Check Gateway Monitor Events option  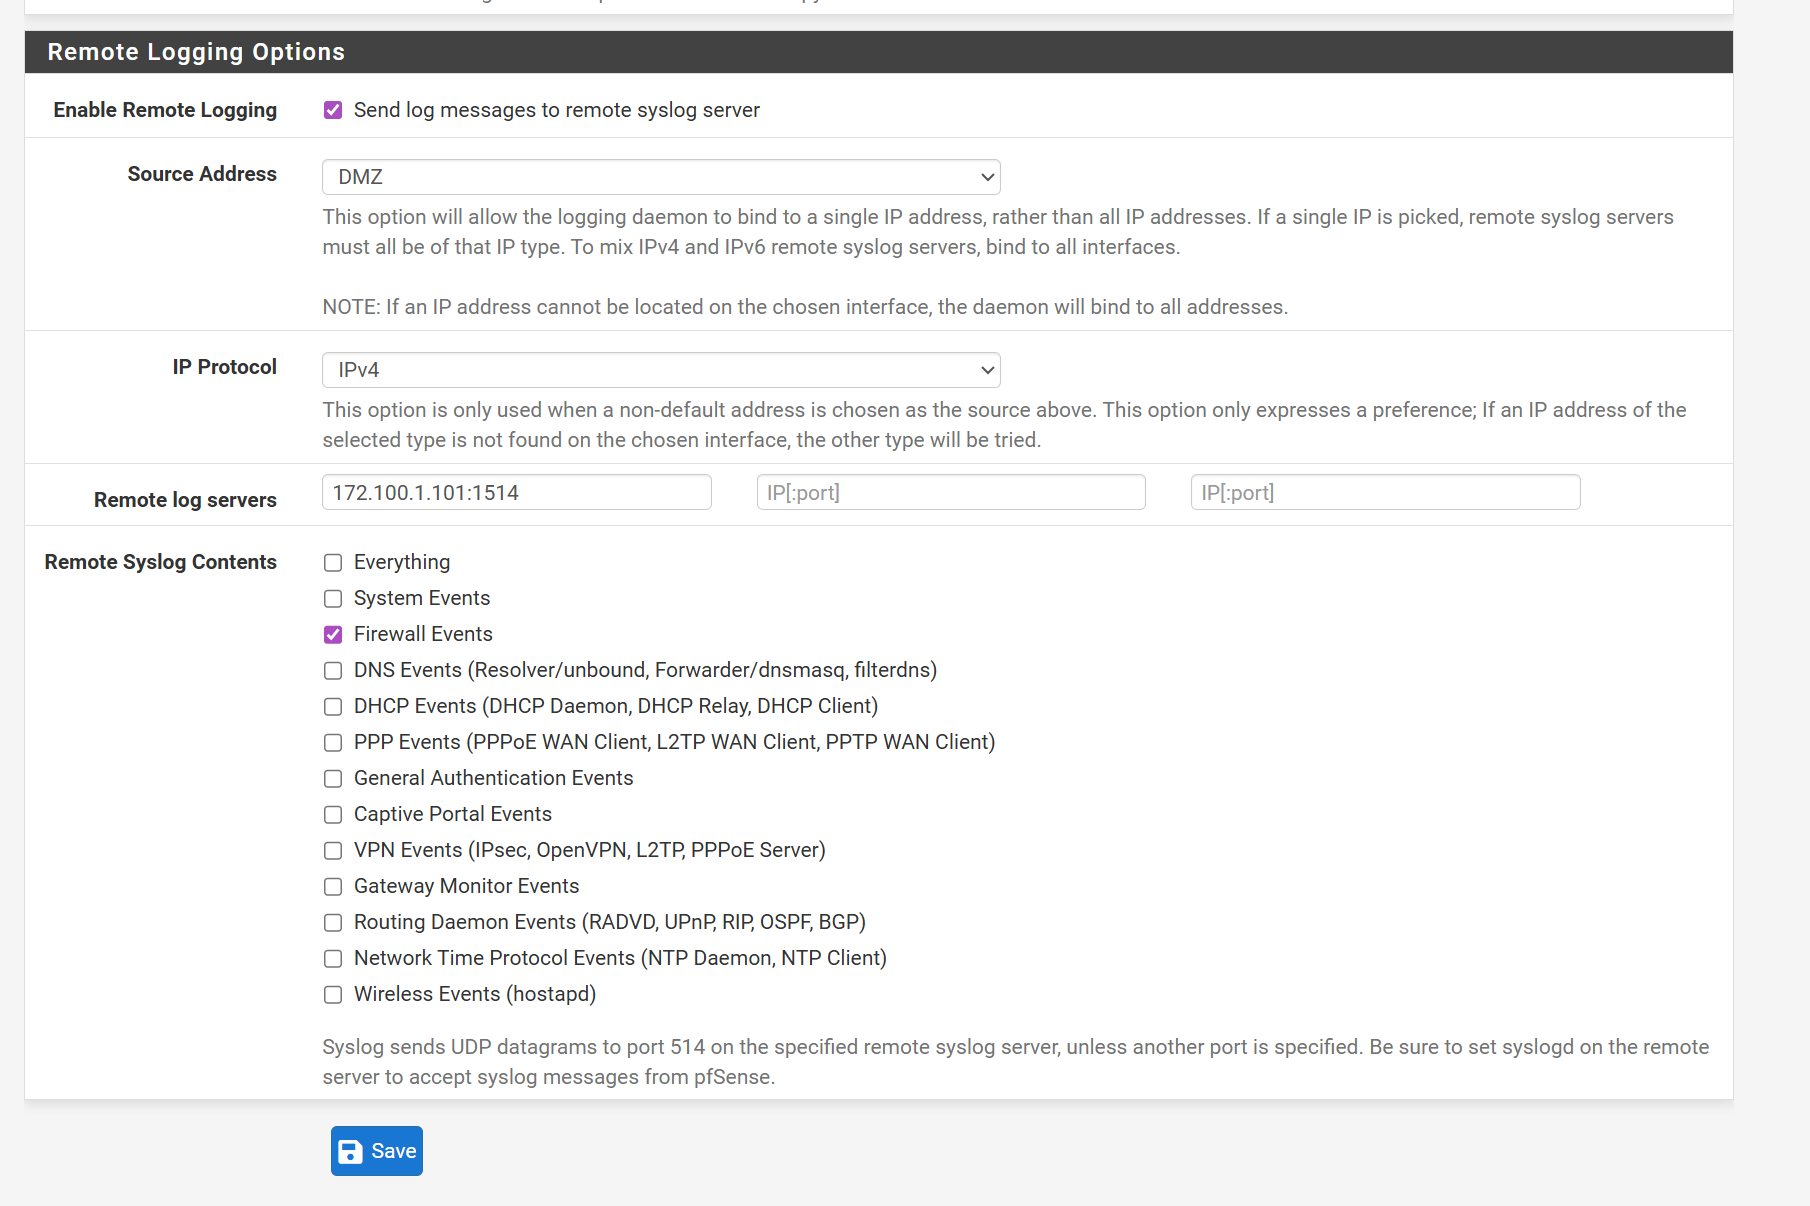click(x=333, y=887)
